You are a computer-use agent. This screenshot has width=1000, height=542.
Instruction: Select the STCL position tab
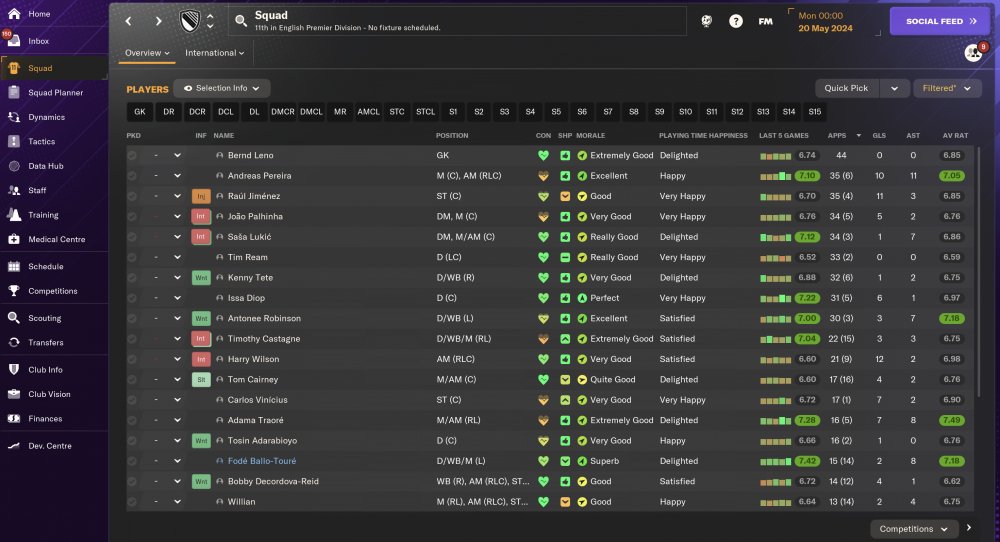pos(425,112)
